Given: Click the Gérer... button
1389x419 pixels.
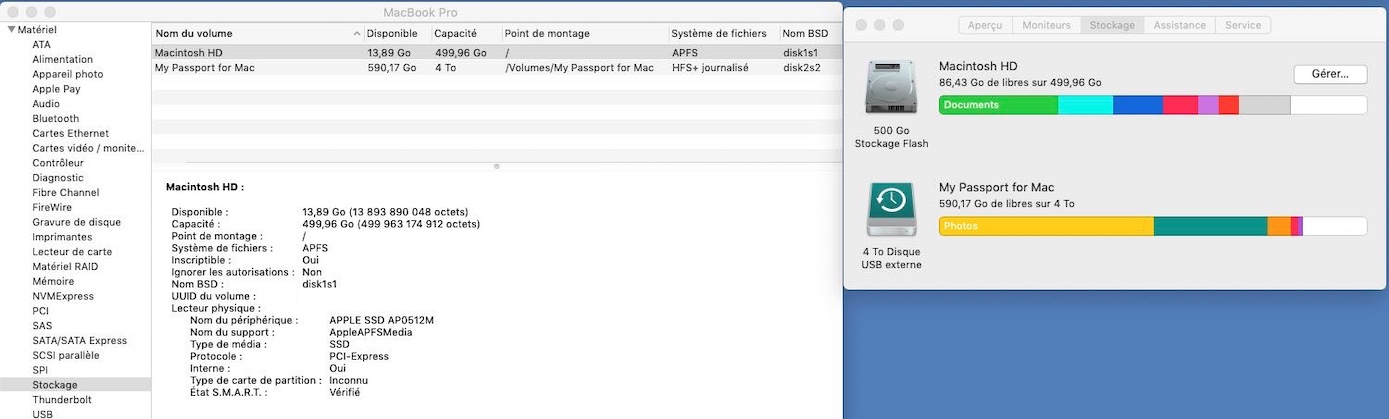Looking at the screenshot, I should click(x=1330, y=74).
